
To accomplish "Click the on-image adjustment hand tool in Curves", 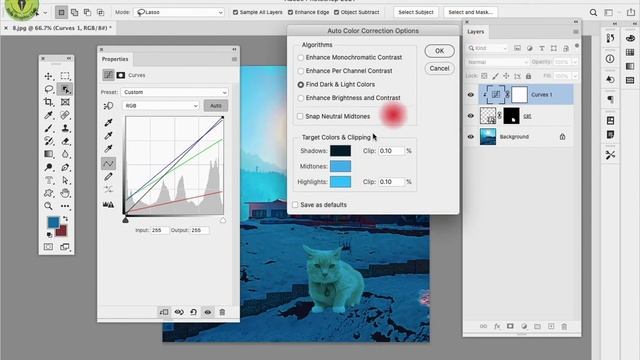I will point(108,106).
